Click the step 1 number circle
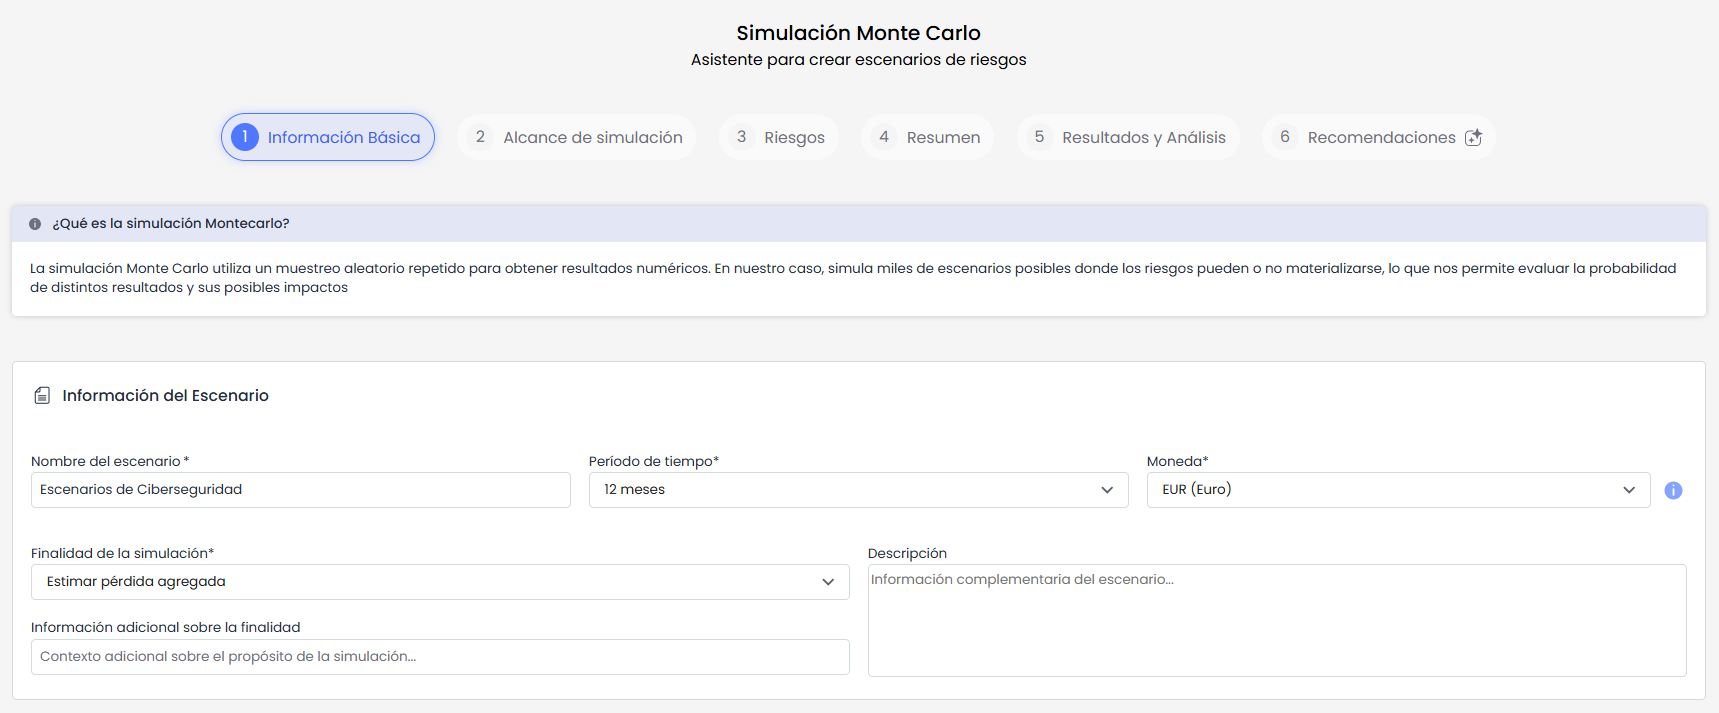1719x713 pixels. [245, 137]
